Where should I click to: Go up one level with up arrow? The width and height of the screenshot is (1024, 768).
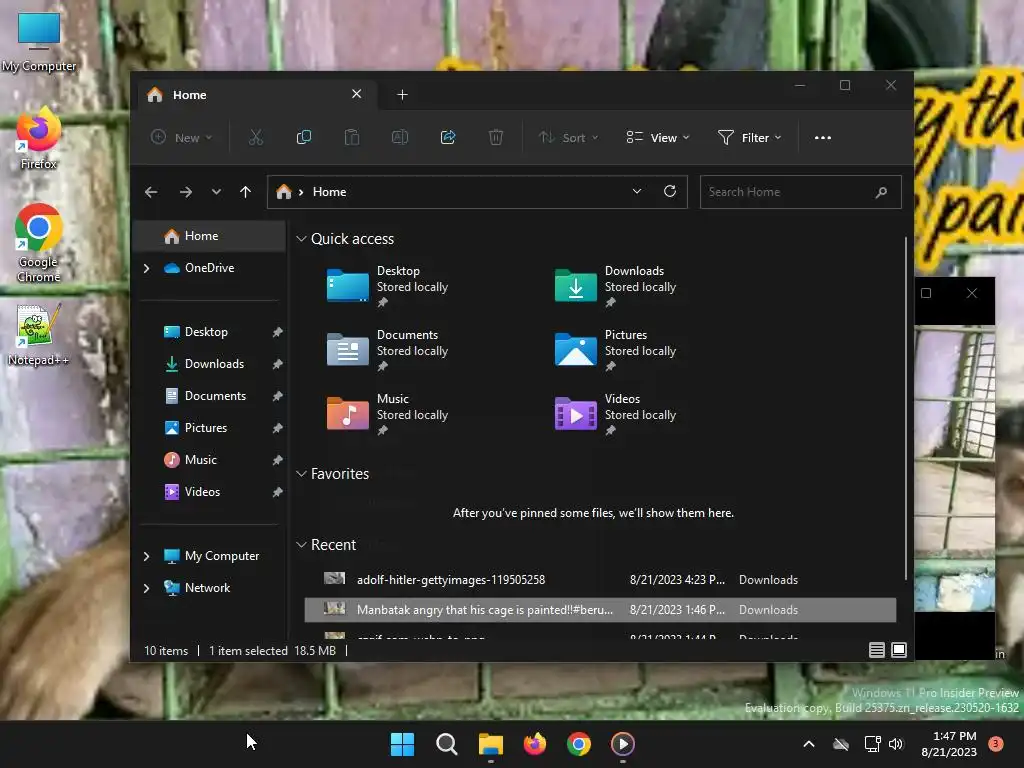coord(246,192)
